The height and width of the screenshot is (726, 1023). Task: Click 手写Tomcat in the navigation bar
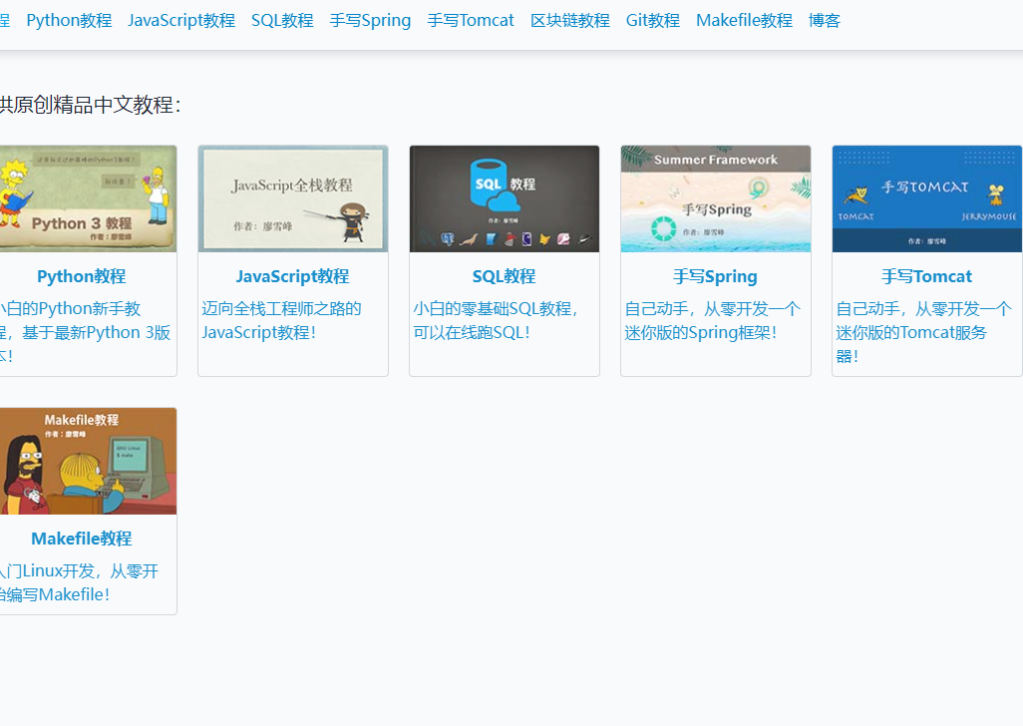click(x=470, y=20)
